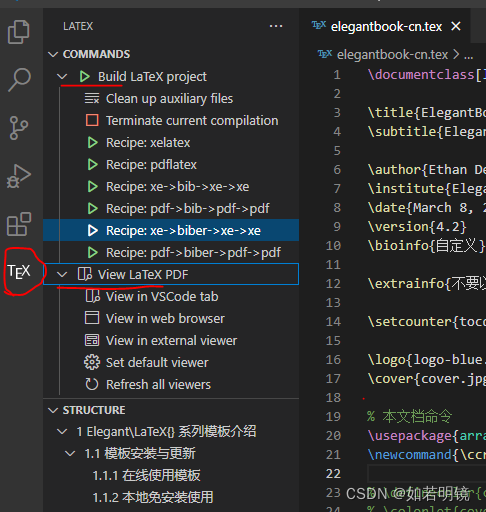The width and height of the screenshot is (486, 512).
Task: Jump to 1.1.2 本地免安装使用 in structure
Action: coord(153,497)
